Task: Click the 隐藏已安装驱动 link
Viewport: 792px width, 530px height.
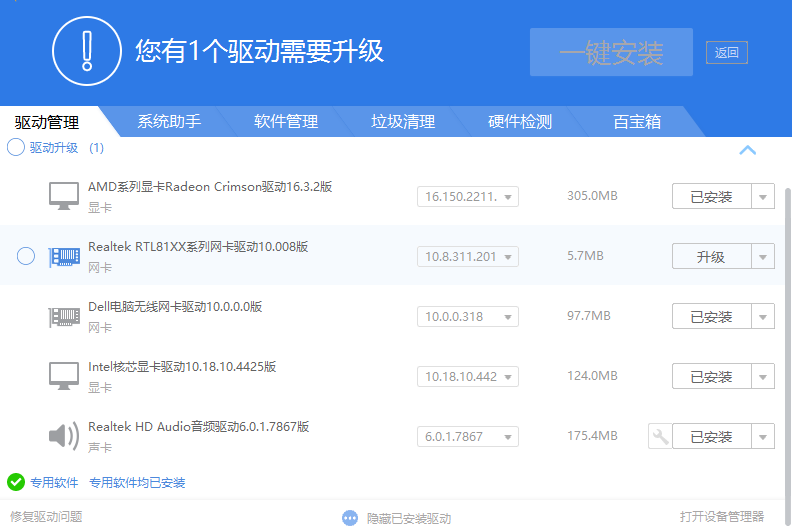Action: [x=409, y=518]
